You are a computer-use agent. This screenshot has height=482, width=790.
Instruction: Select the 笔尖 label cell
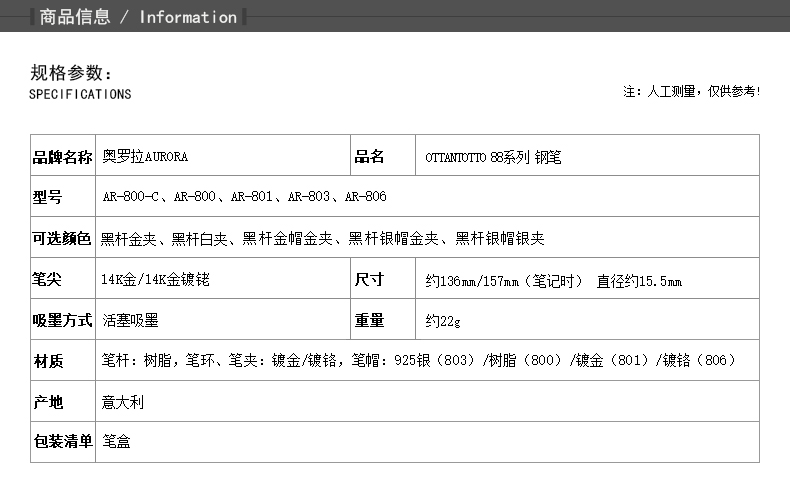pyautogui.click(x=63, y=279)
